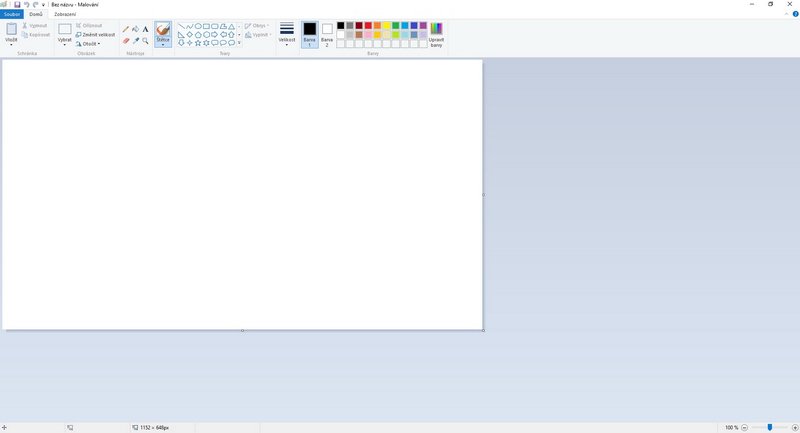Open the Otočit rotate dropdown
The image size is (800, 433).
pyautogui.click(x=89, y=44)
